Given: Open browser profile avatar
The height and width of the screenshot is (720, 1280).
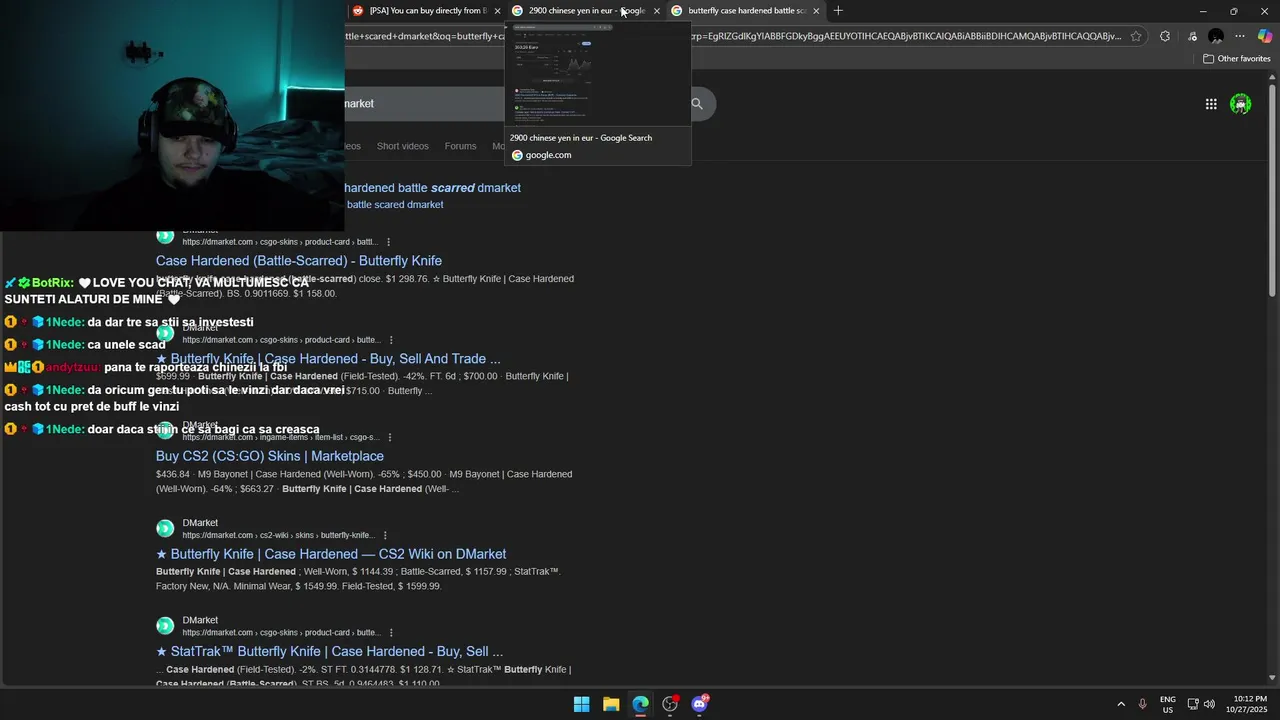Looking at the screenshot, I should tap(1216, 36).
